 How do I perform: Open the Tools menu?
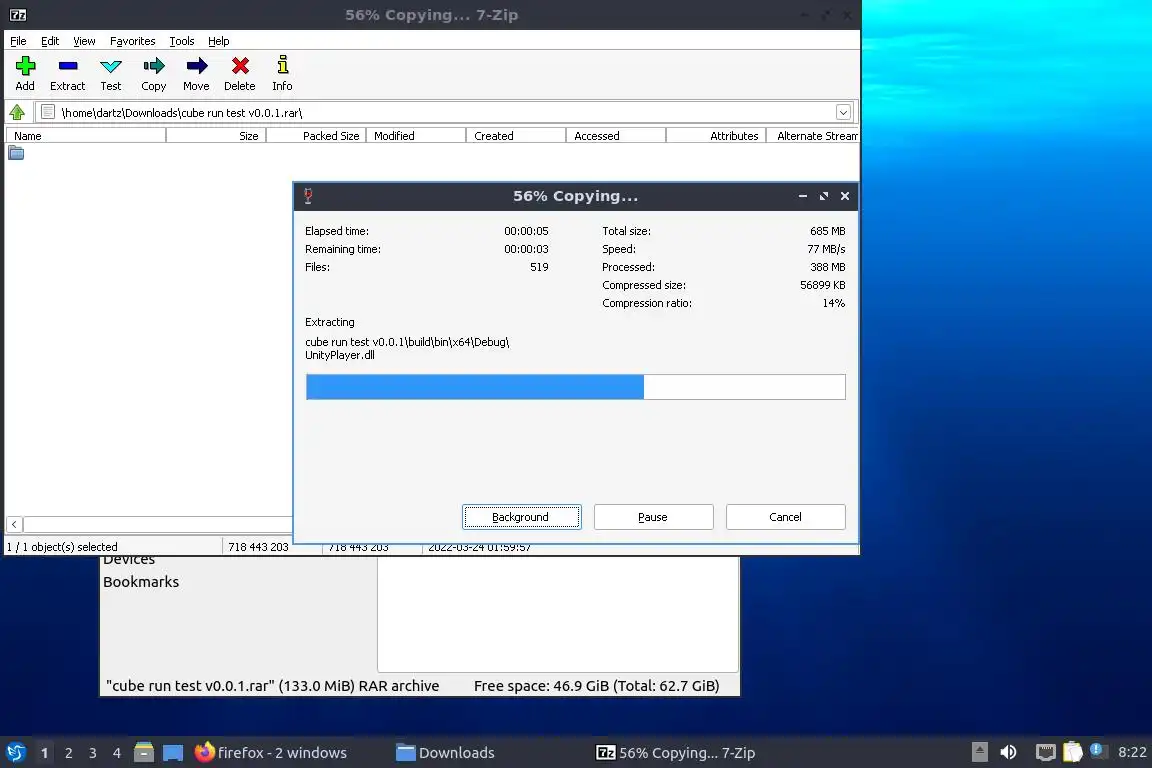(x=182, y=41)
